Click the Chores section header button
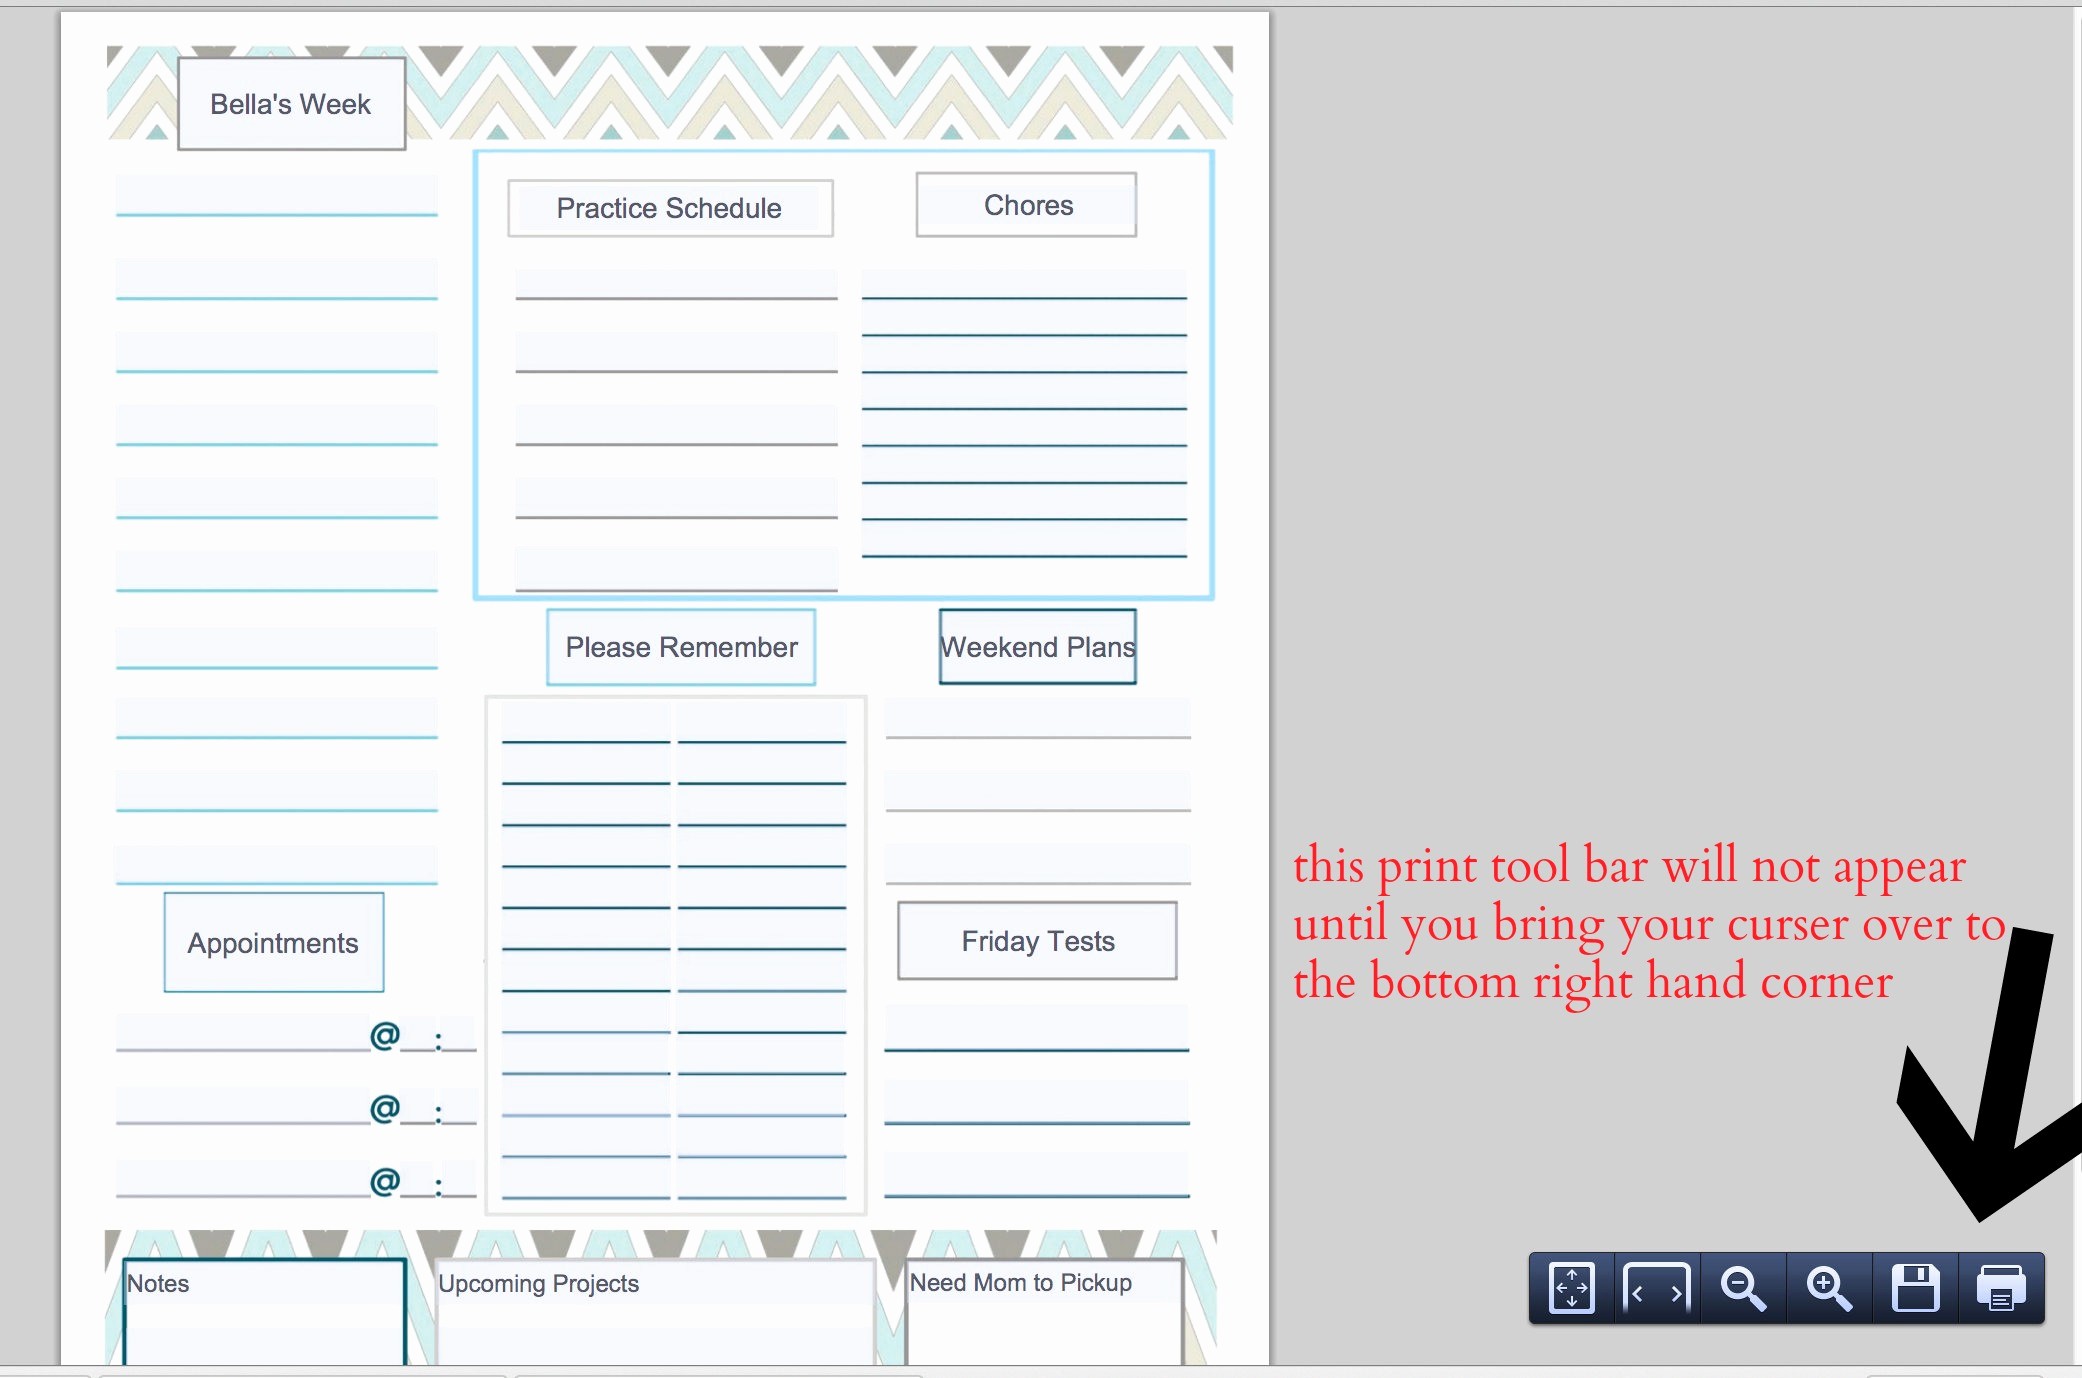Screen dimensions: 2082x1378 click(x=1030, y=206)
